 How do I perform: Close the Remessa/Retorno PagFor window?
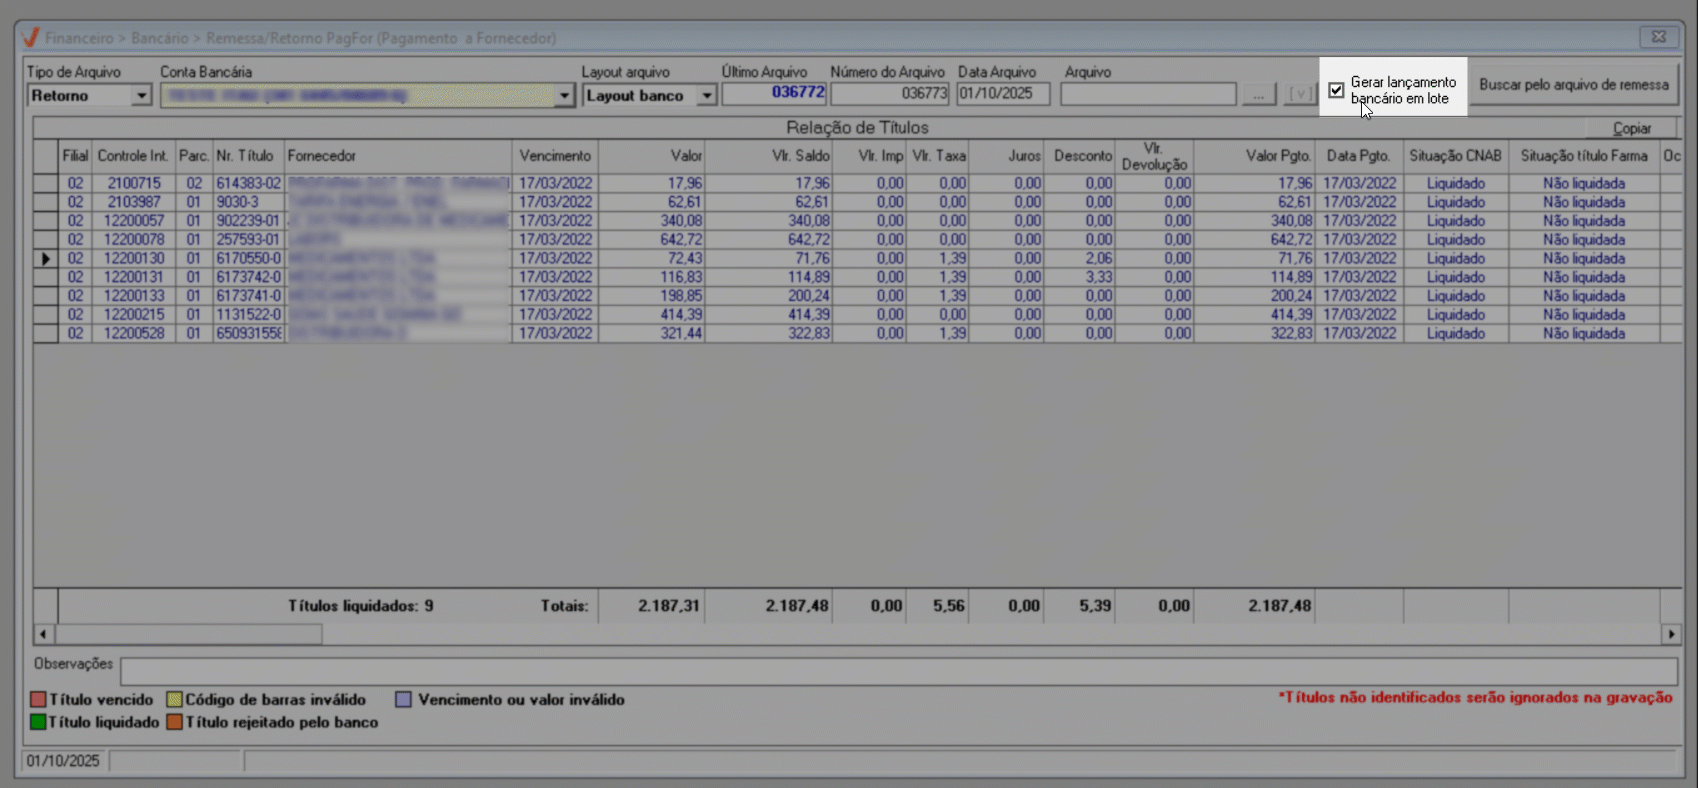(1658, 37)
